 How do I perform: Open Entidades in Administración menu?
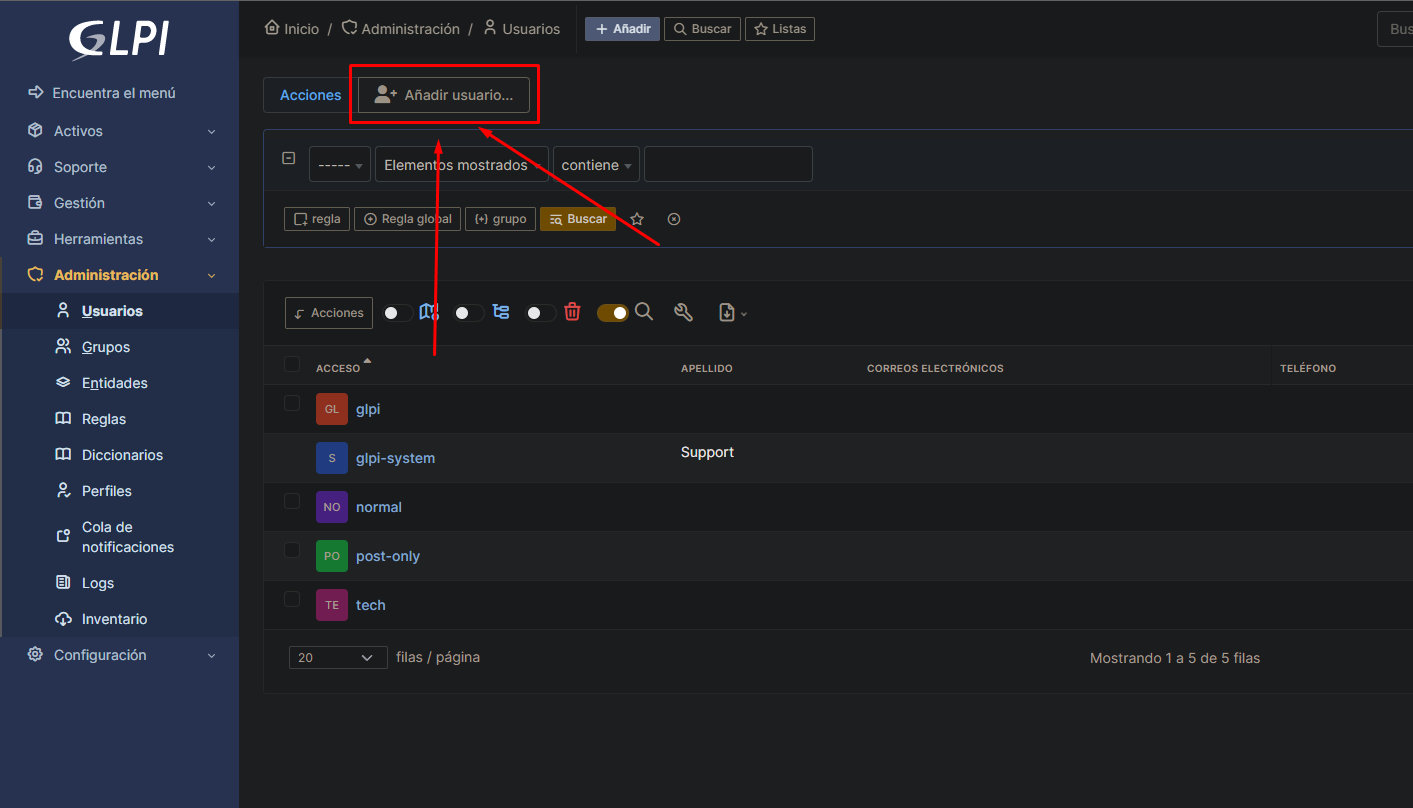point(115,383)
